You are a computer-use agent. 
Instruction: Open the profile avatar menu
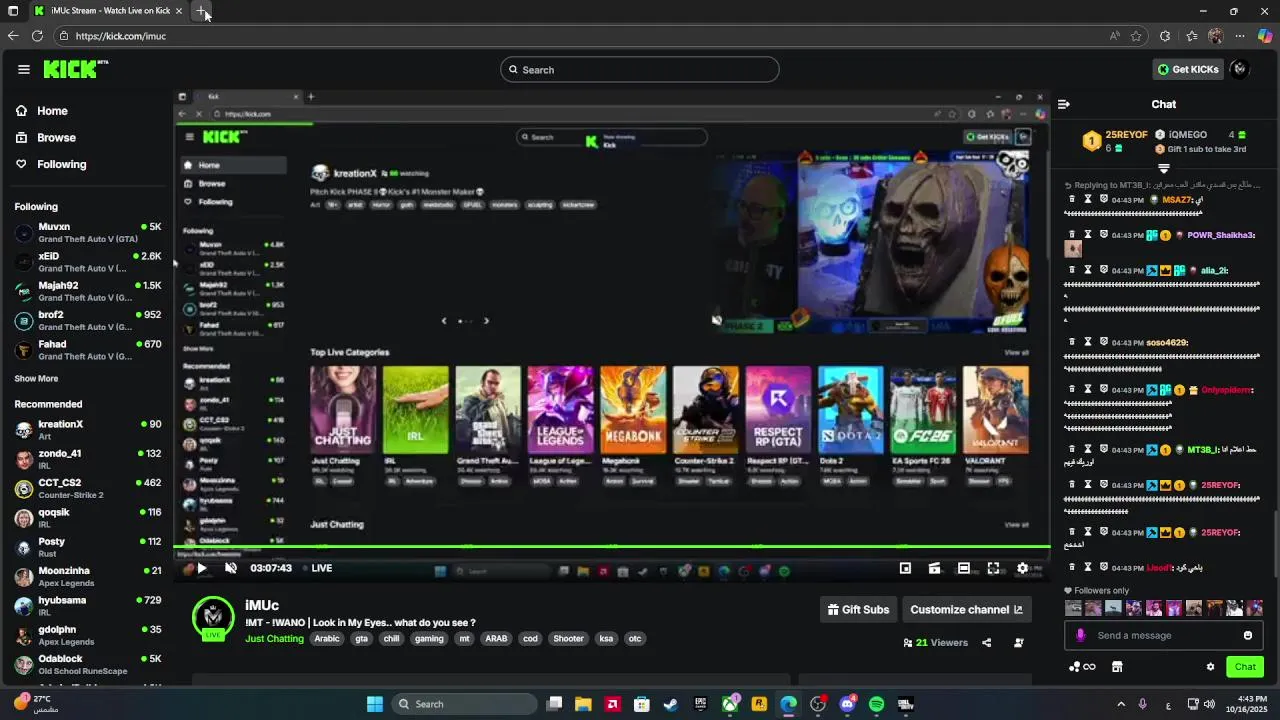(1240, 69)
